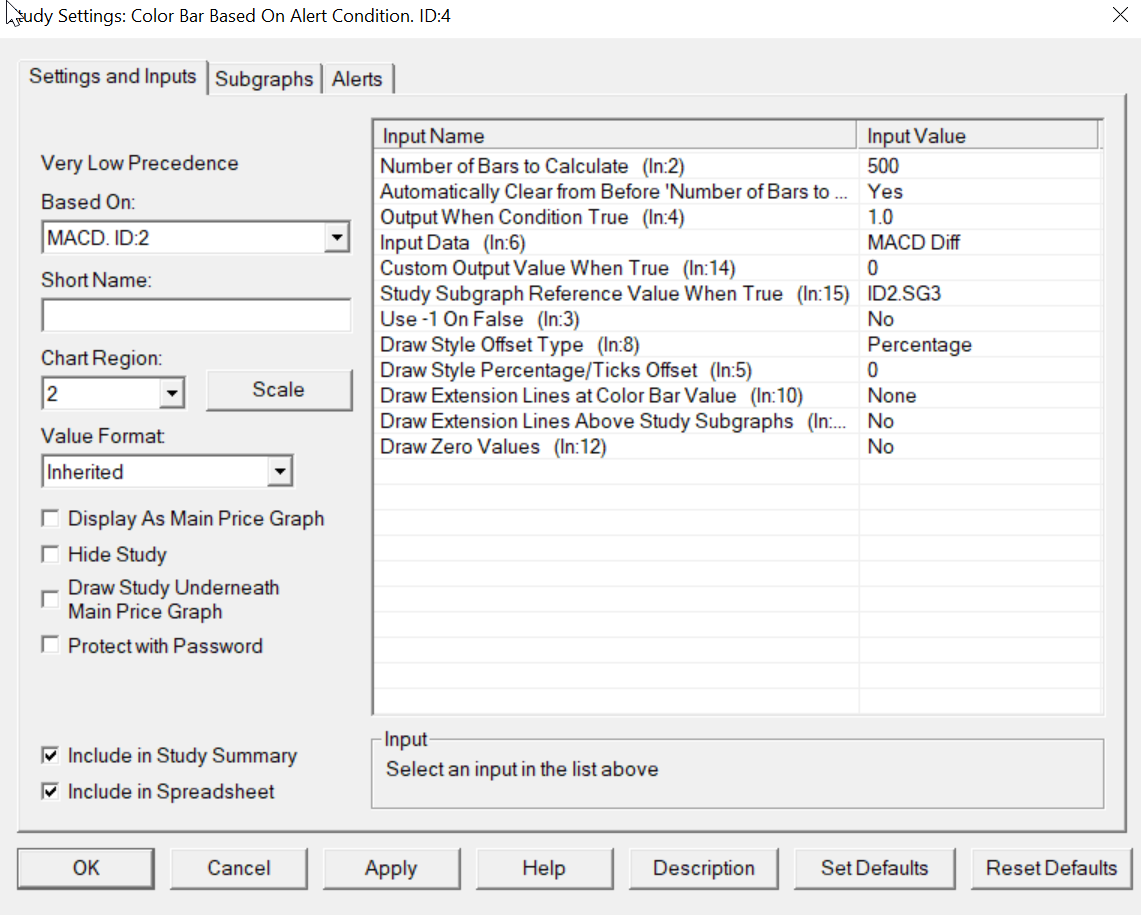Screen dimensions: 1141x915
Task: Select Draw Style Percentage/Ticks Offset row
Action: tap(738, 370)
